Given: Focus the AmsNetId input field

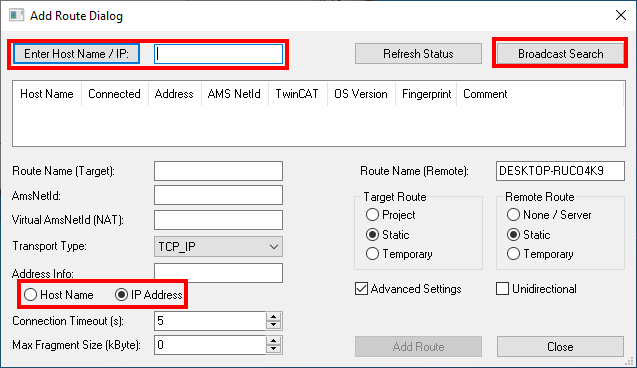Looking at the screenshot, I should (x=219, y=195).
